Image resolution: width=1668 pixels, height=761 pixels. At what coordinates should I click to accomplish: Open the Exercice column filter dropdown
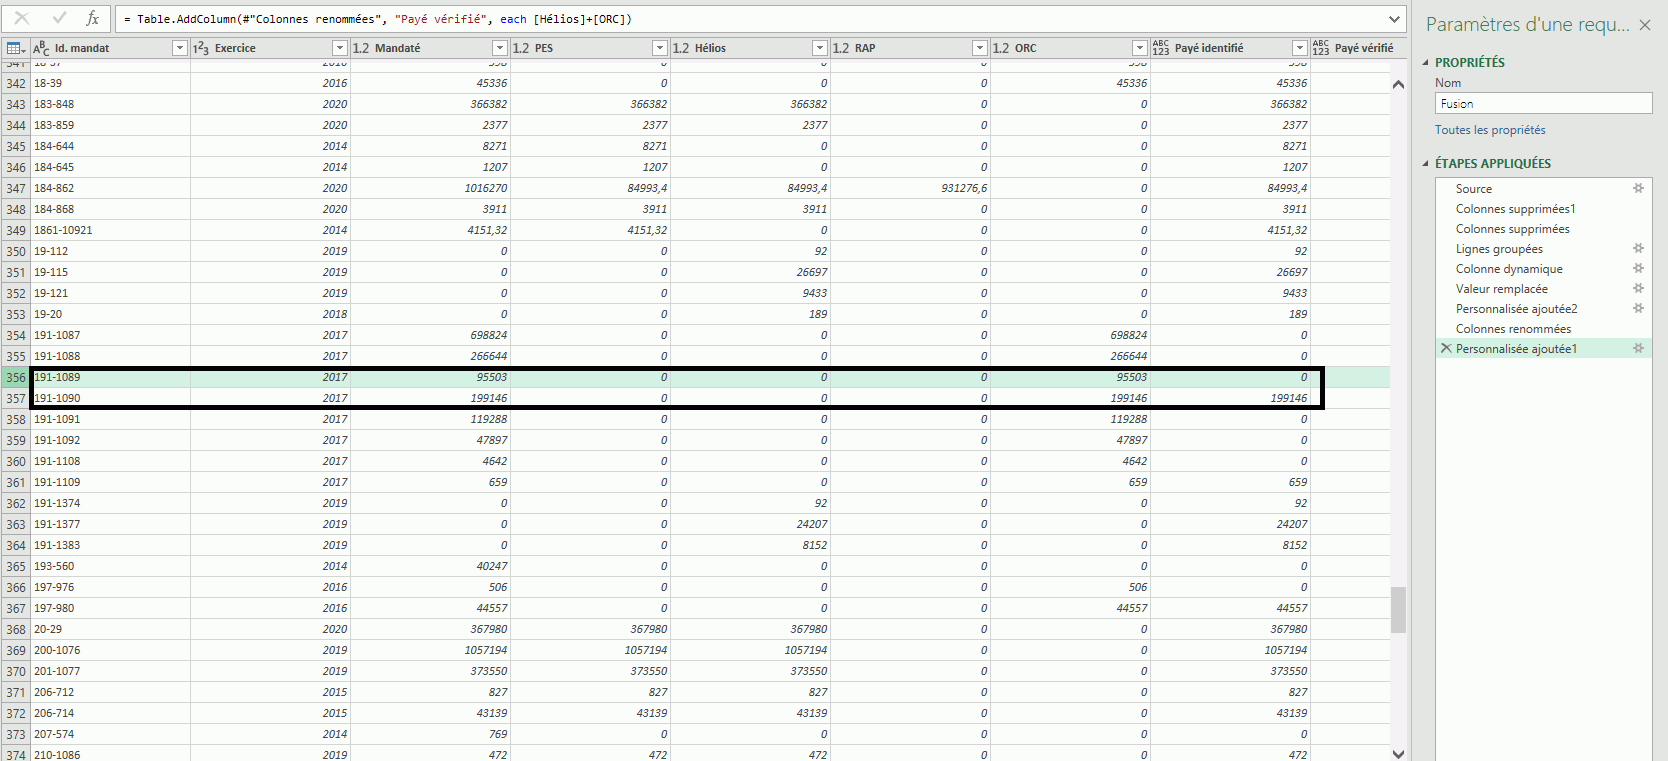click(x=339, y=48)
